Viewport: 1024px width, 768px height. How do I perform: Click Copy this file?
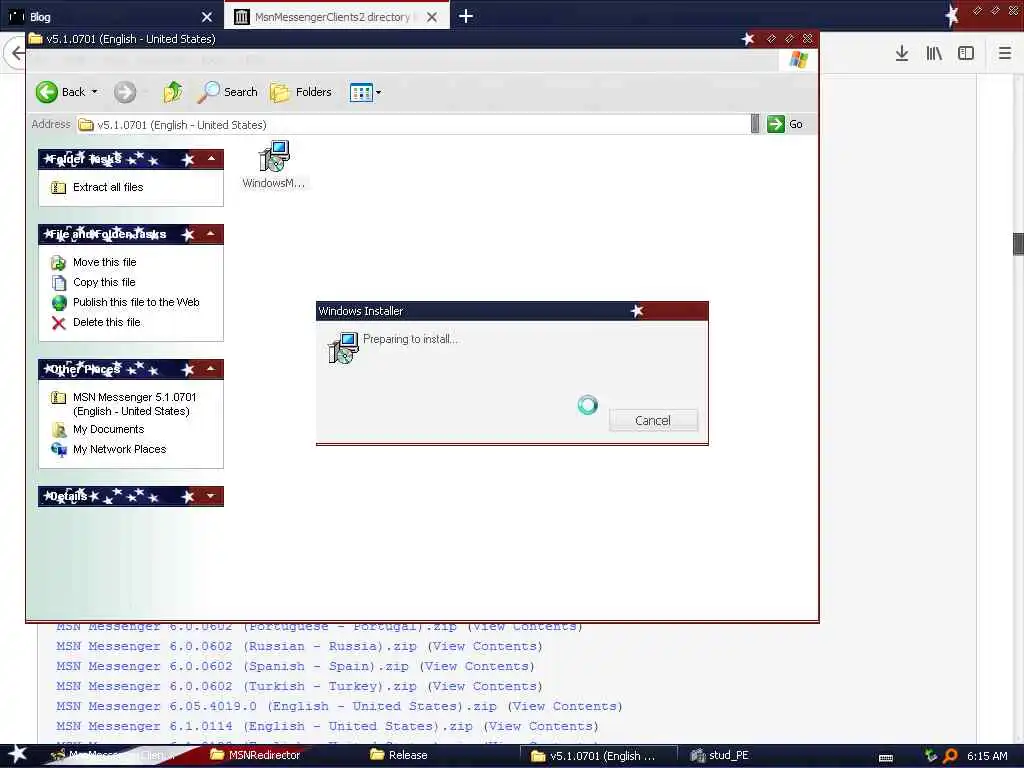coord(104,283)
